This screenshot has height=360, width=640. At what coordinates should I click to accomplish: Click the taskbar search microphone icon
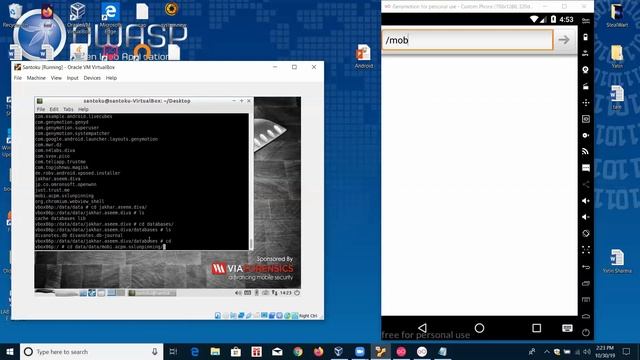coord(155,351)
